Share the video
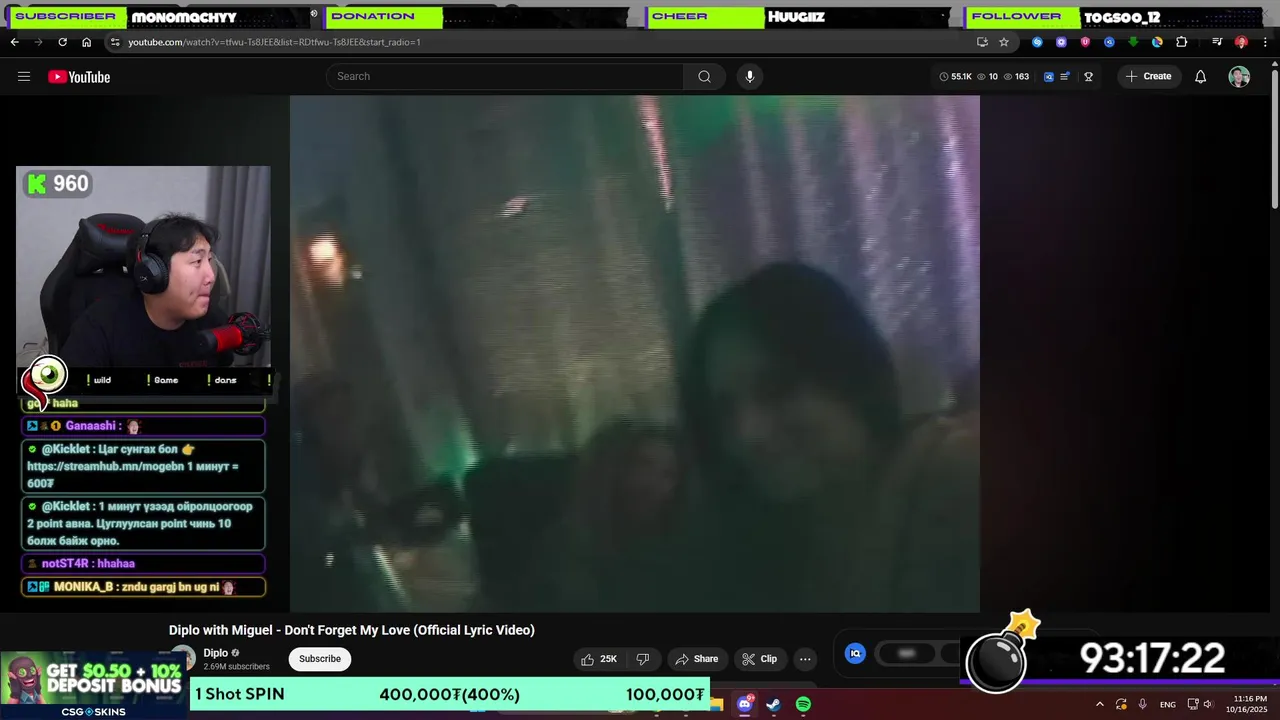Viewport: 1280px width, 720px height. coord(697,659)
